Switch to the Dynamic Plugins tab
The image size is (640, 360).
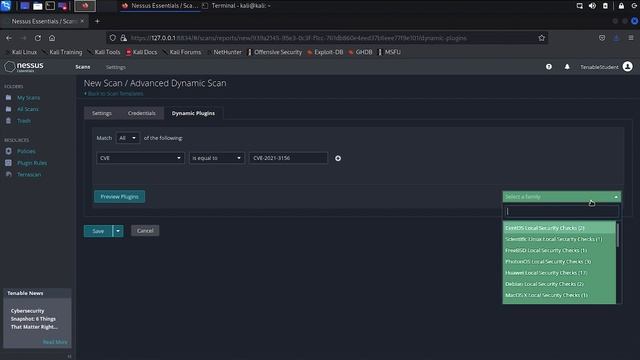click(x=193, y=113)
